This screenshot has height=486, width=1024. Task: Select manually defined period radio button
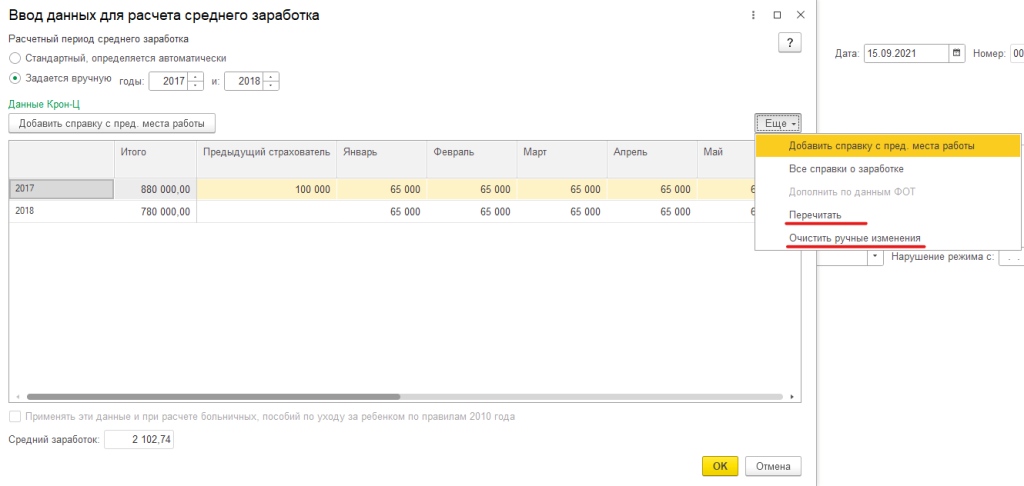[x=15, y=78]
